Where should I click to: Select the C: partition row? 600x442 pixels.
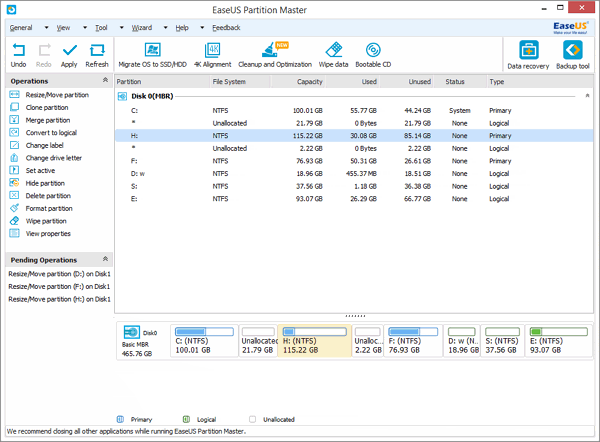point(354,111)
